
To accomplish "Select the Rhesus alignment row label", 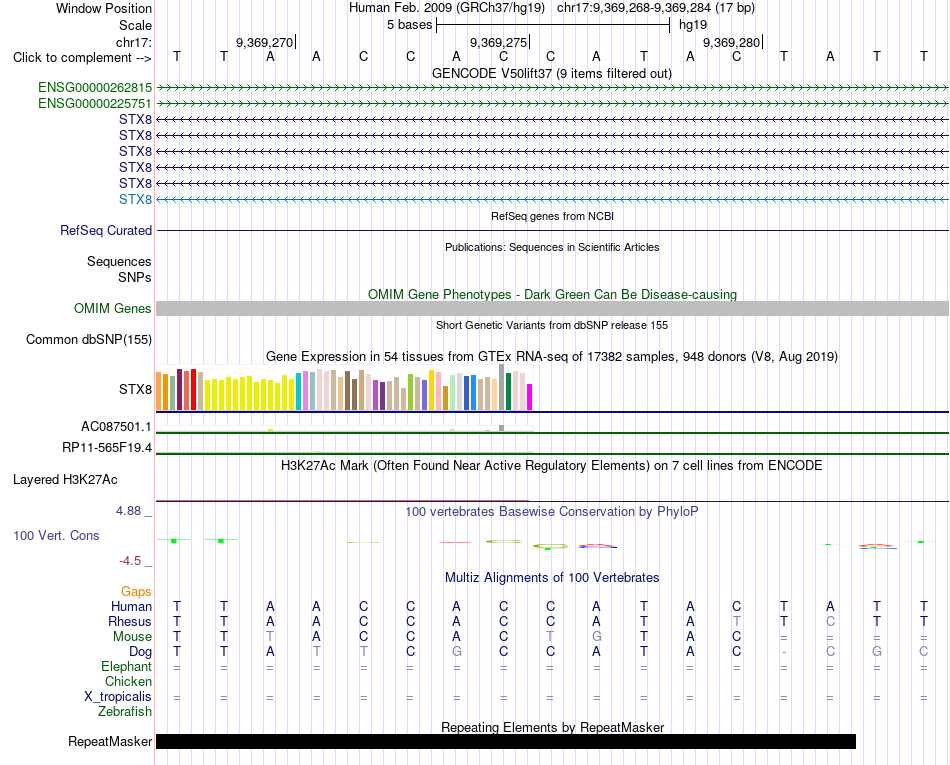I will point(130,621).
